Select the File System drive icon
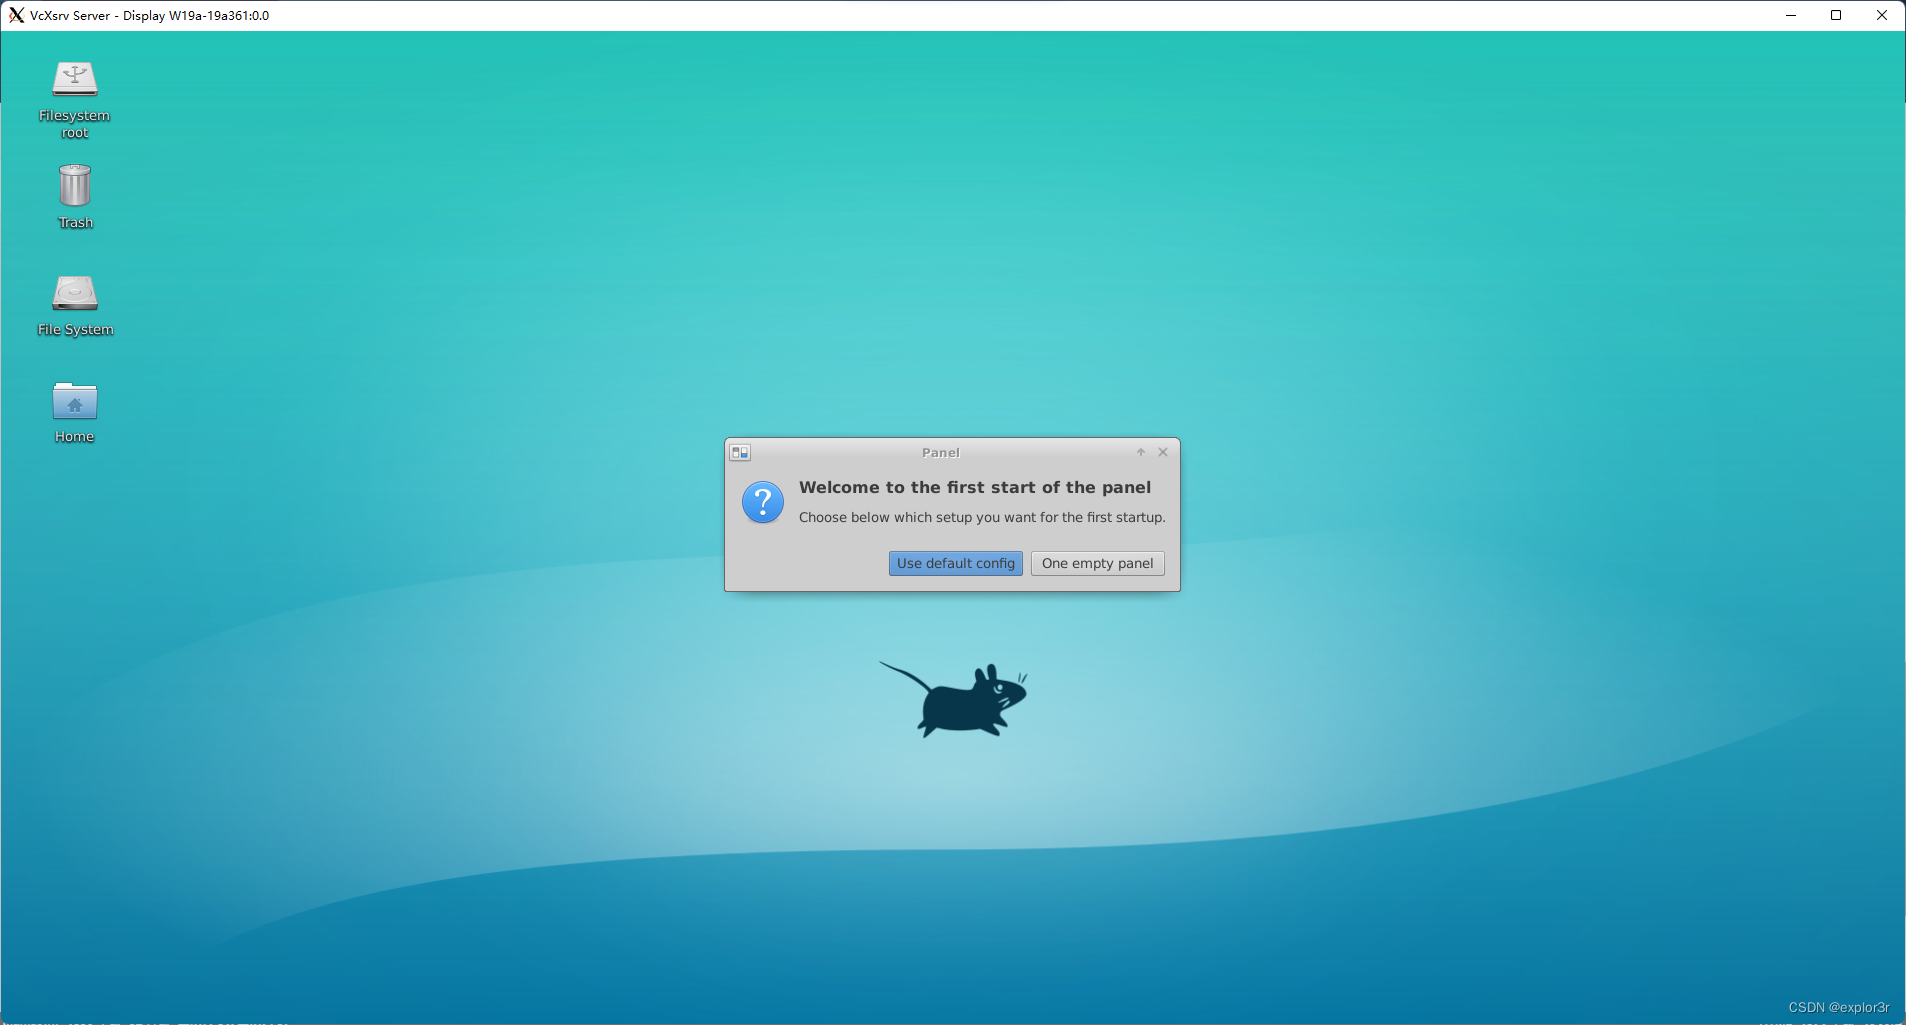Viewport: 1906px width, 1025px height. [75, 293]
